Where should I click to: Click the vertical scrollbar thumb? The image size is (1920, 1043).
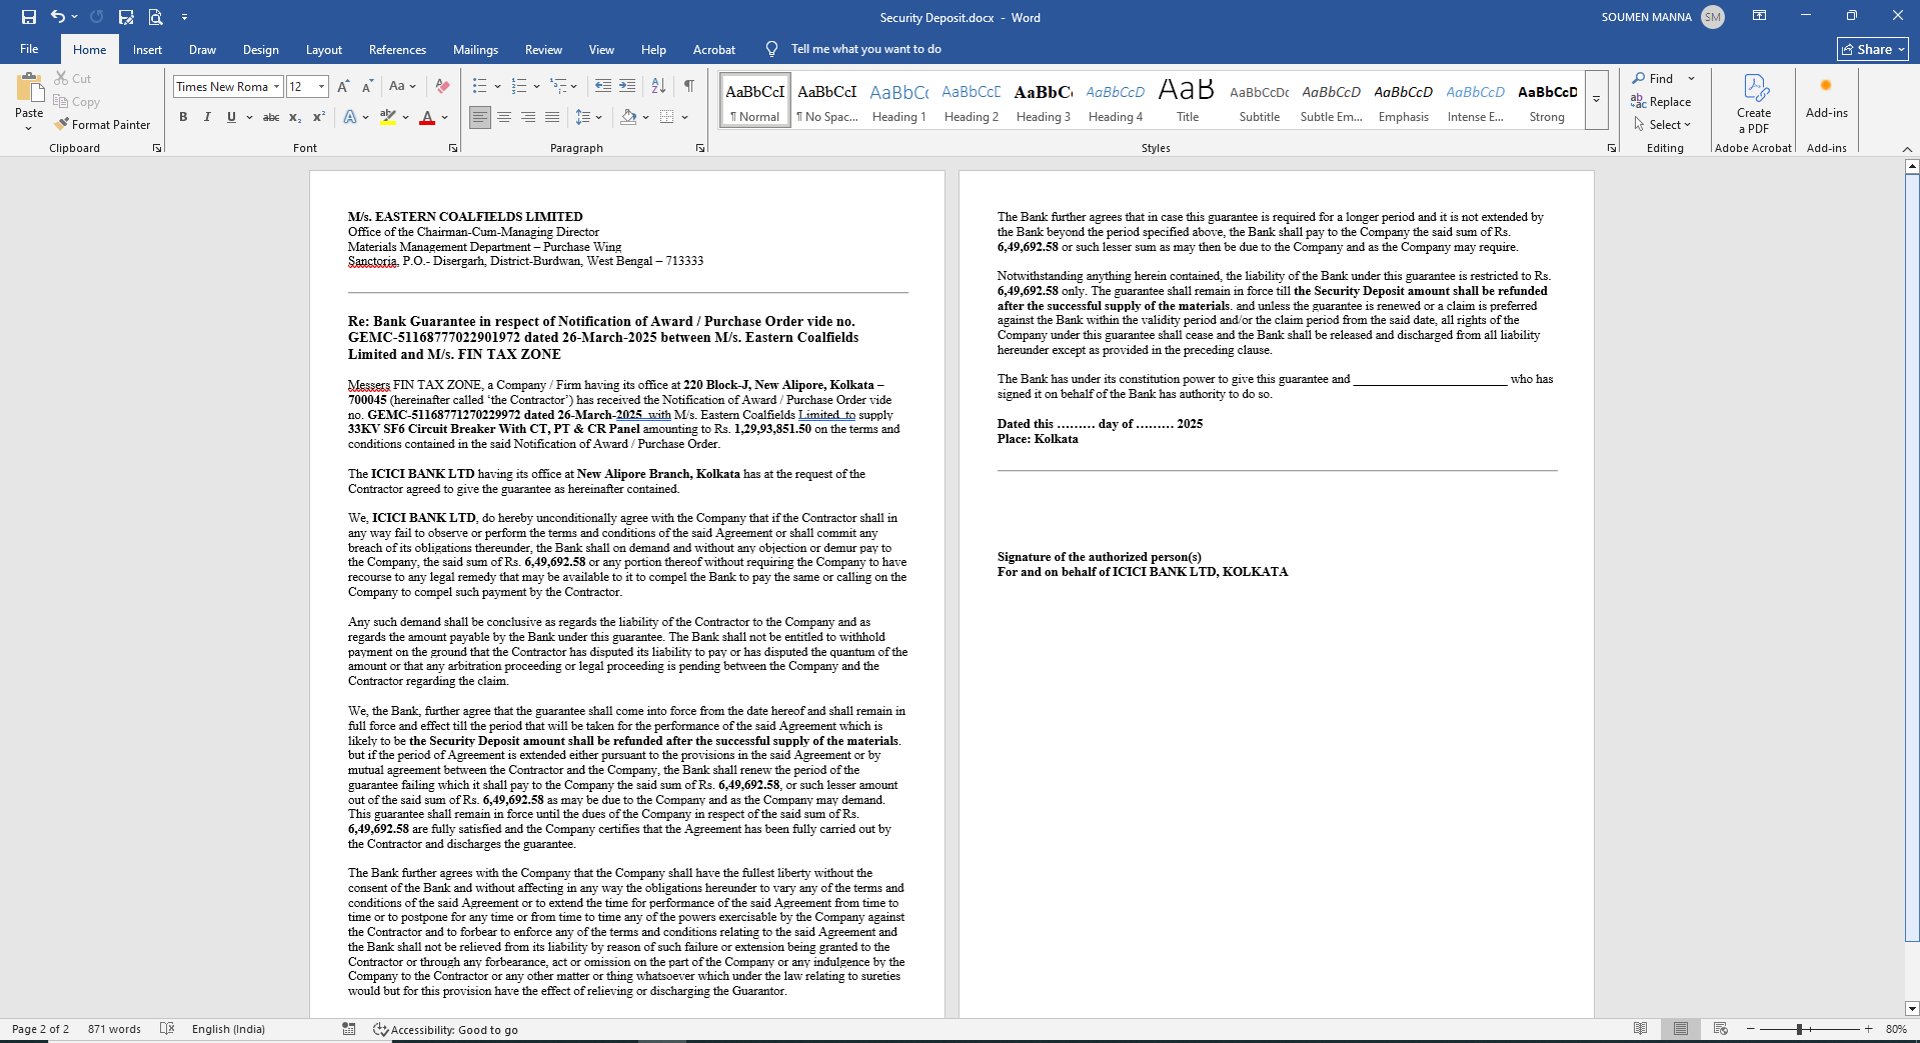[x=1912, y=558]
